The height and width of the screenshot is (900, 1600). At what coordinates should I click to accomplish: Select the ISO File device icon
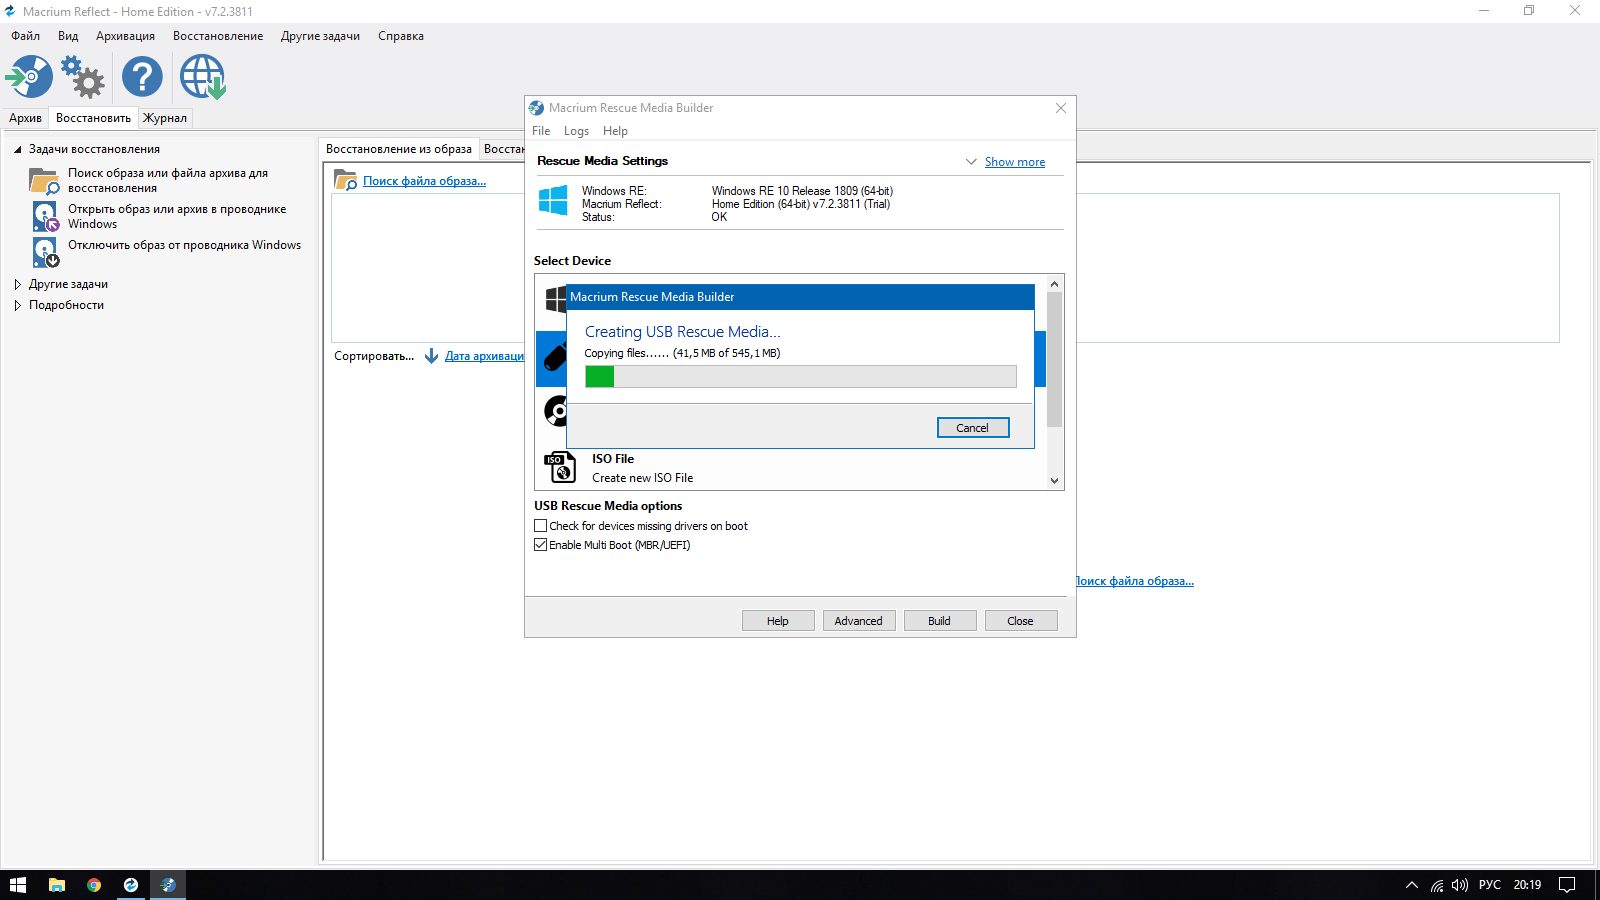coord(559,467)
